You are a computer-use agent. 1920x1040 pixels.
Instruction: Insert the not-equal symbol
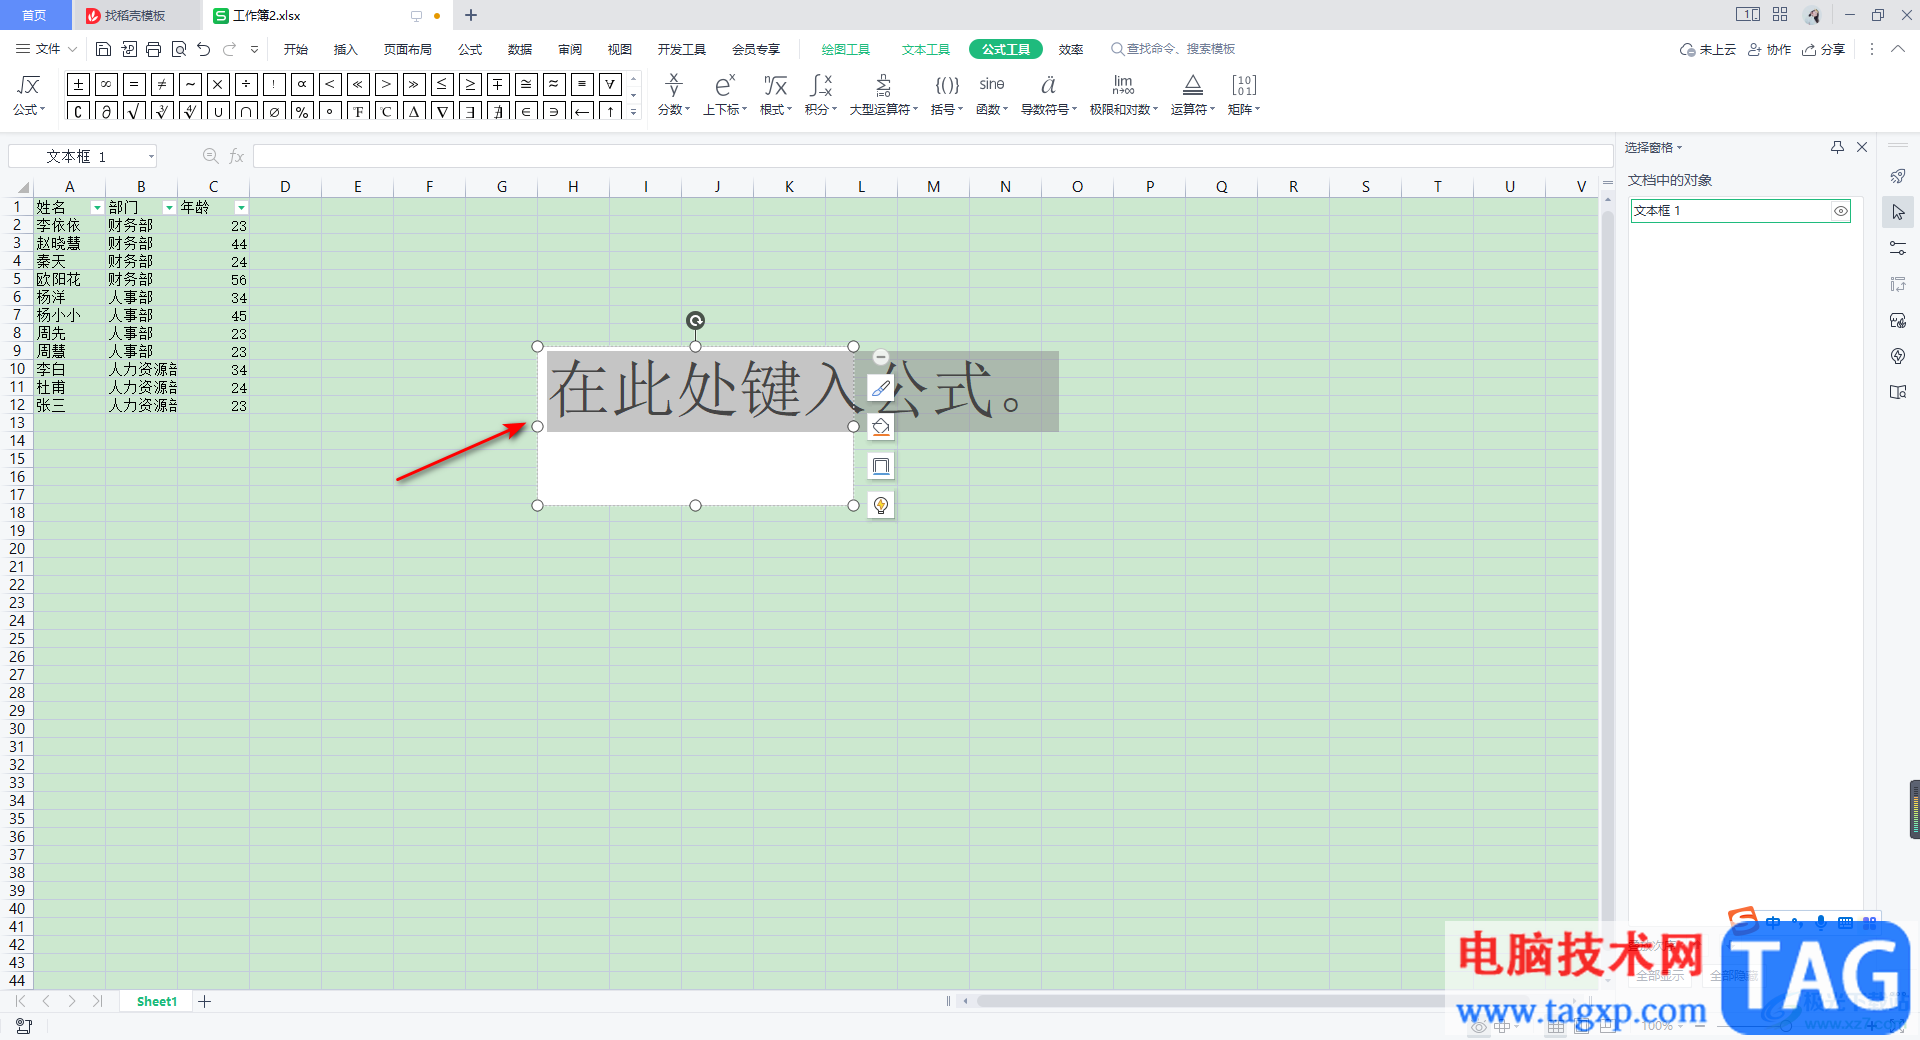(162, 84)
